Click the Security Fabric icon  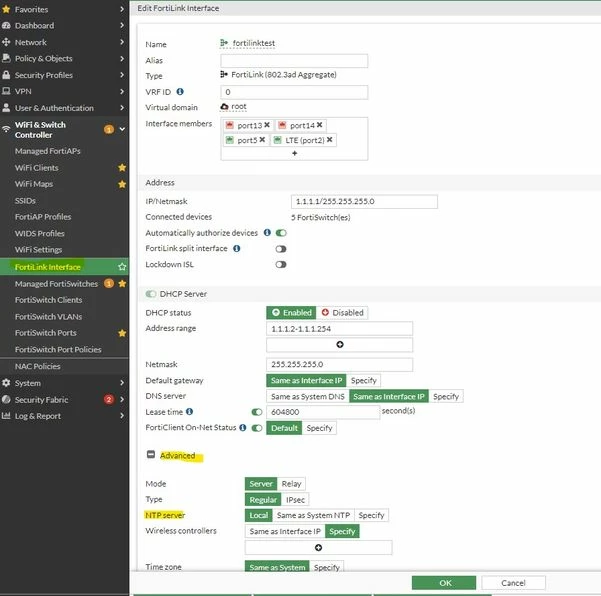pyautogui.click(x=6, y=399)
